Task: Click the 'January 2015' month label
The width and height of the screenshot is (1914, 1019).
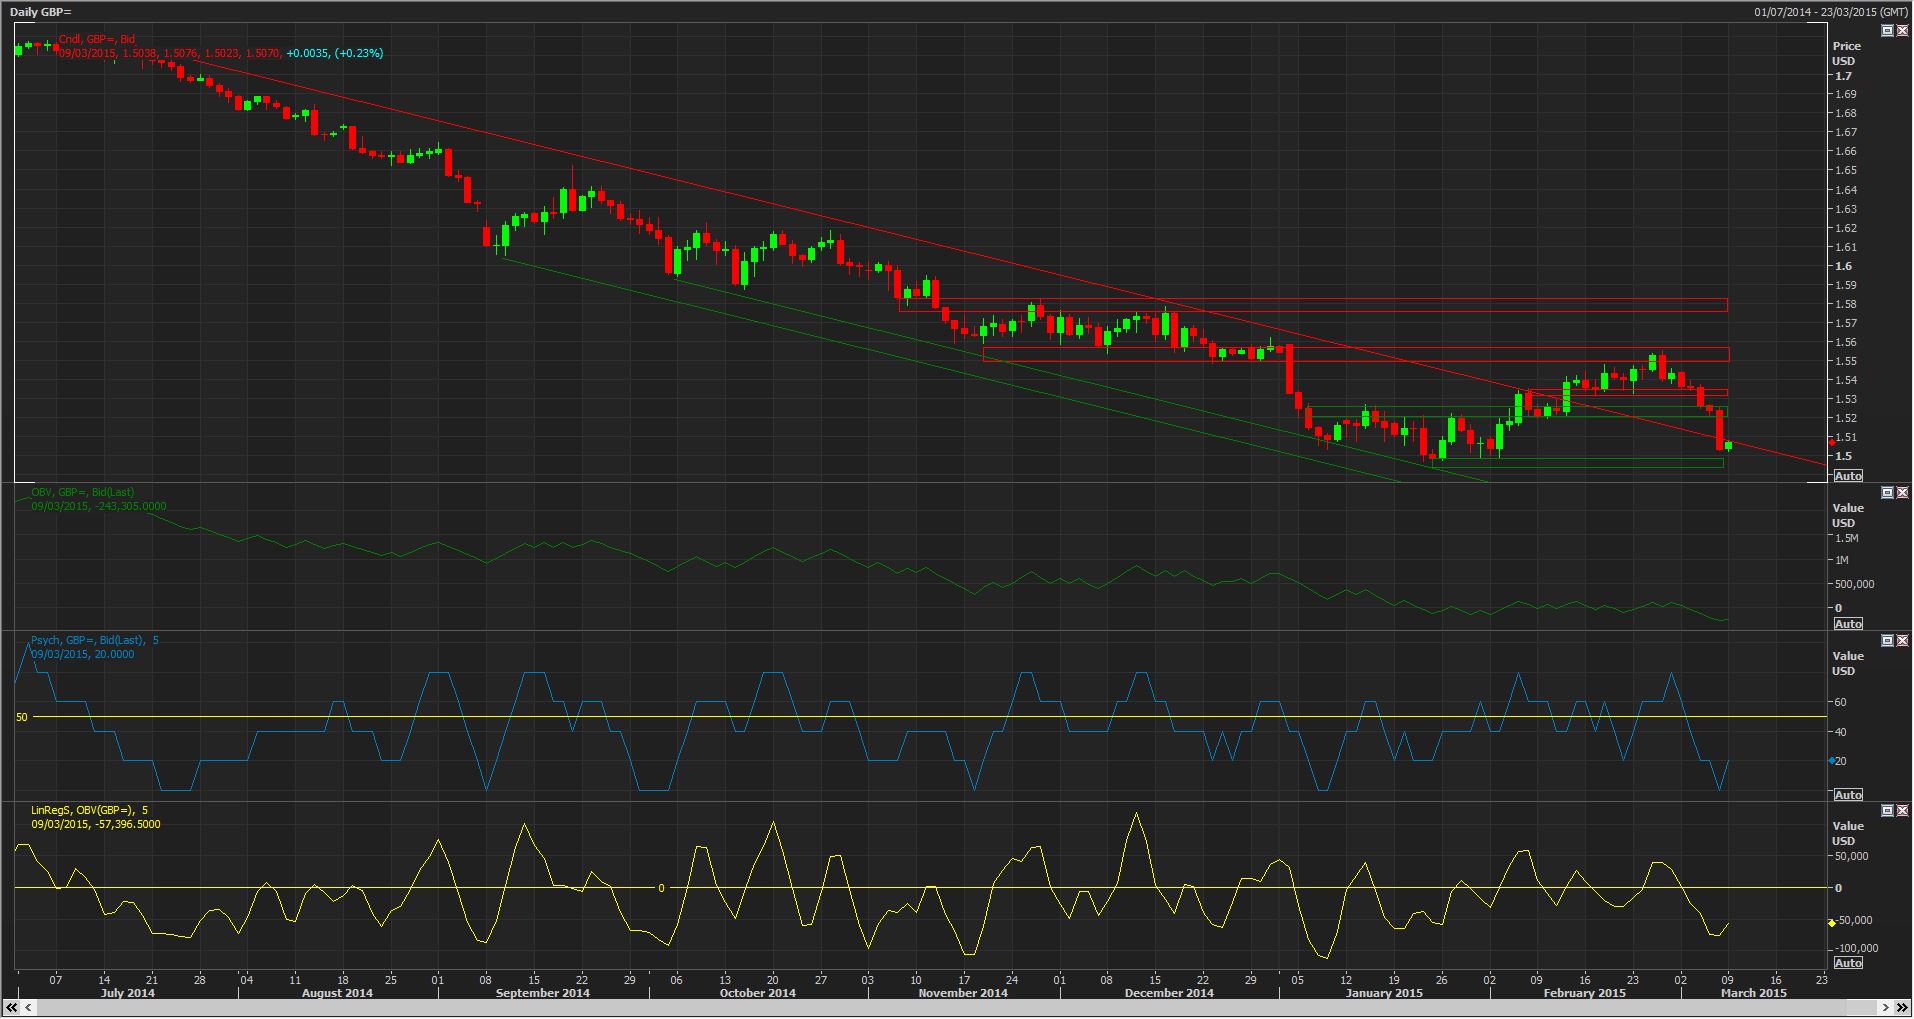Action: [x=1384, y=993]
